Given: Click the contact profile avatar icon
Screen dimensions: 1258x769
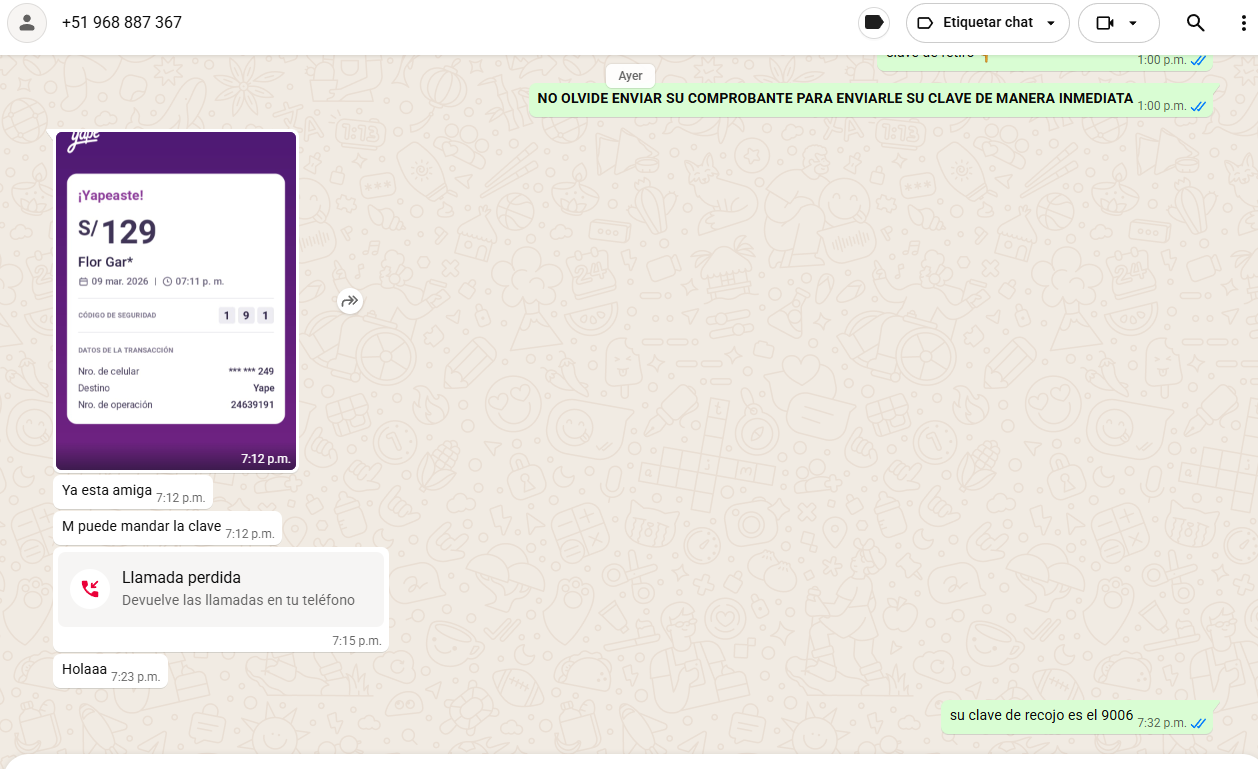Looking at the screenshot, I should click(27, 23).
